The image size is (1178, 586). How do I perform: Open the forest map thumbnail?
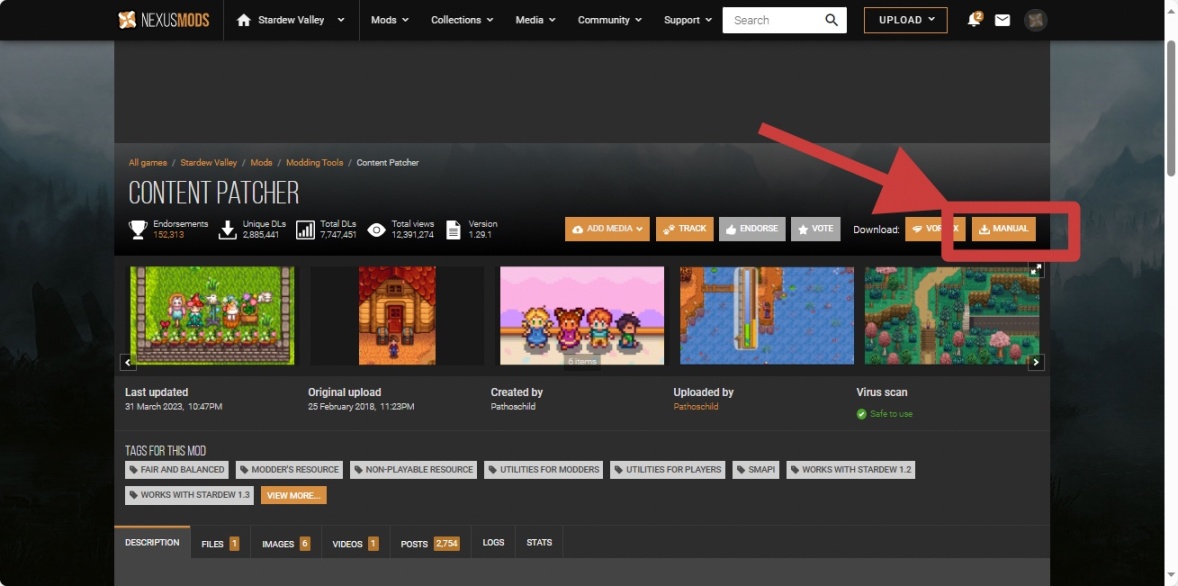click(x=952, y=316)
